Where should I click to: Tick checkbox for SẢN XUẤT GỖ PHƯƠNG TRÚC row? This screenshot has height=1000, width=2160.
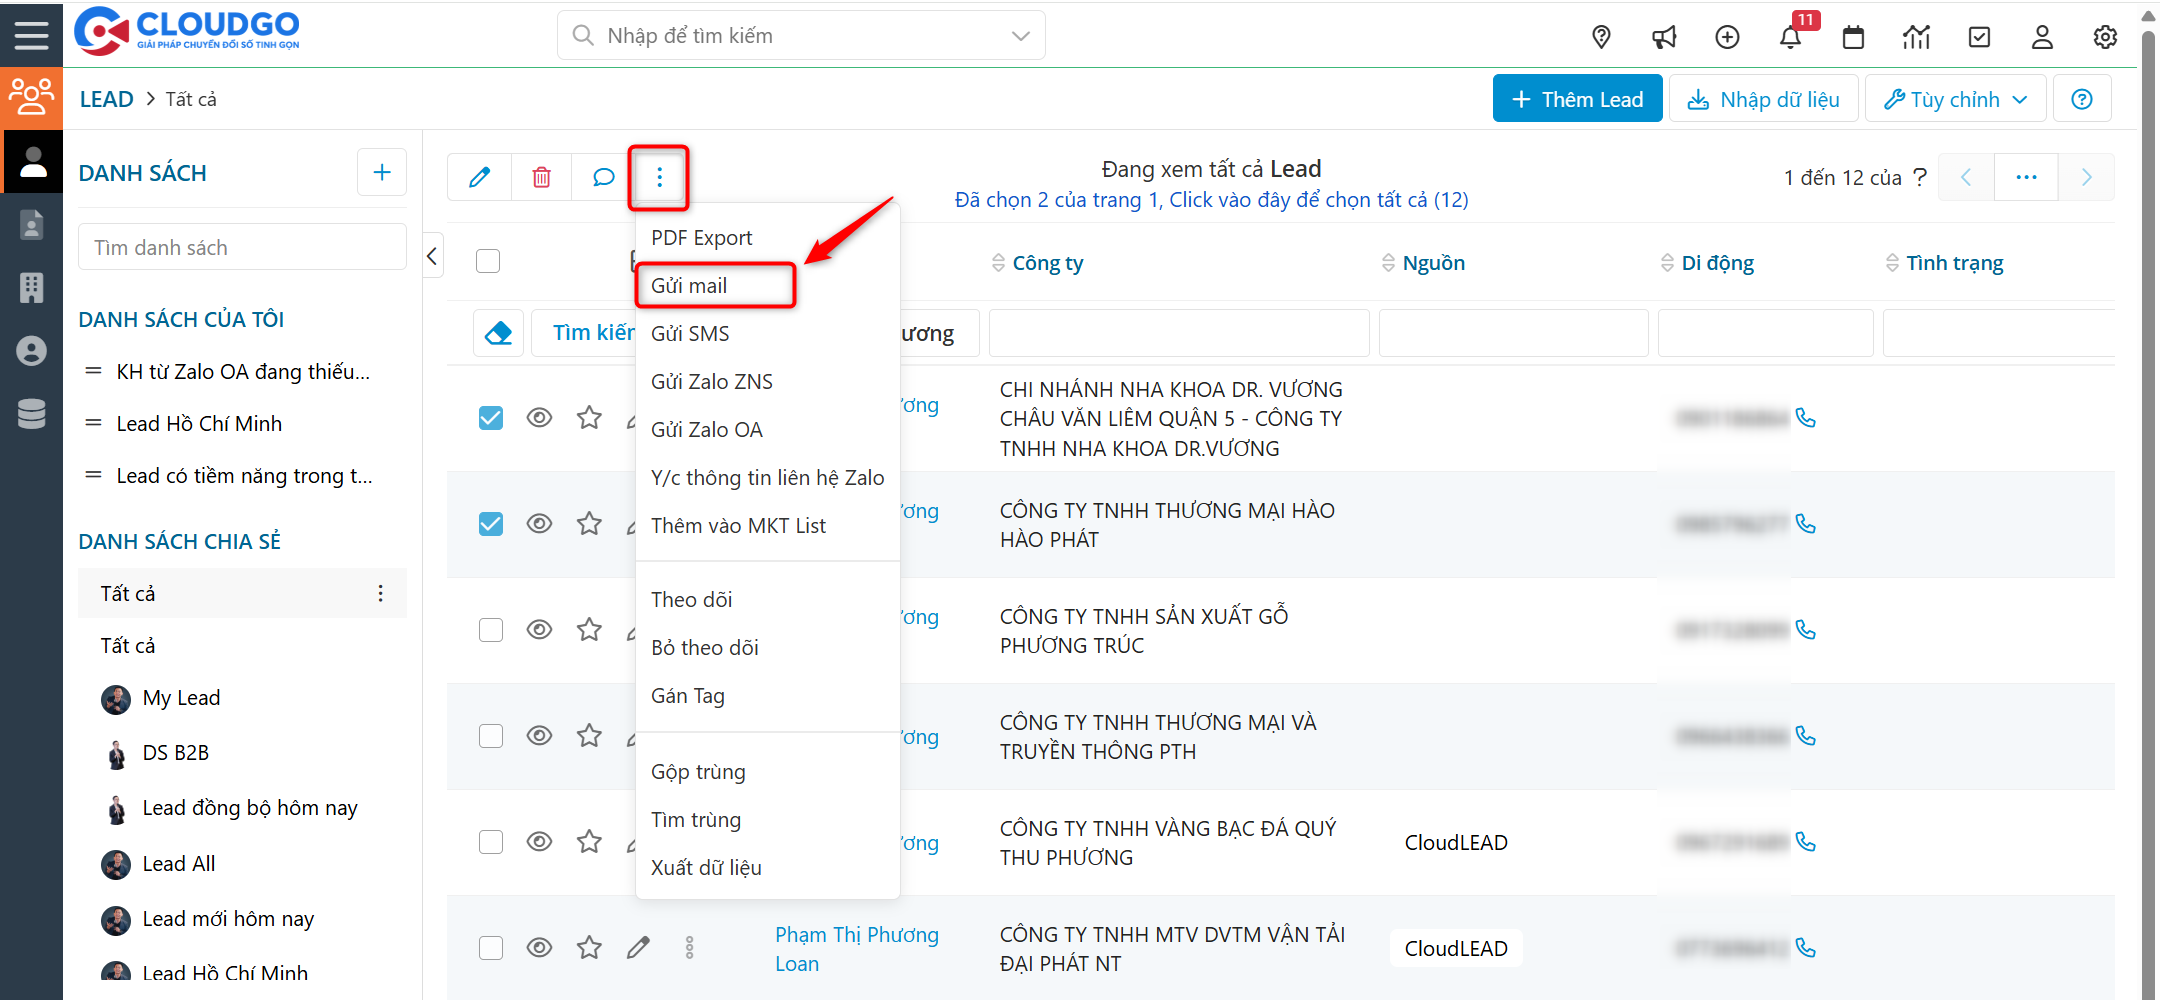(490, 630)
